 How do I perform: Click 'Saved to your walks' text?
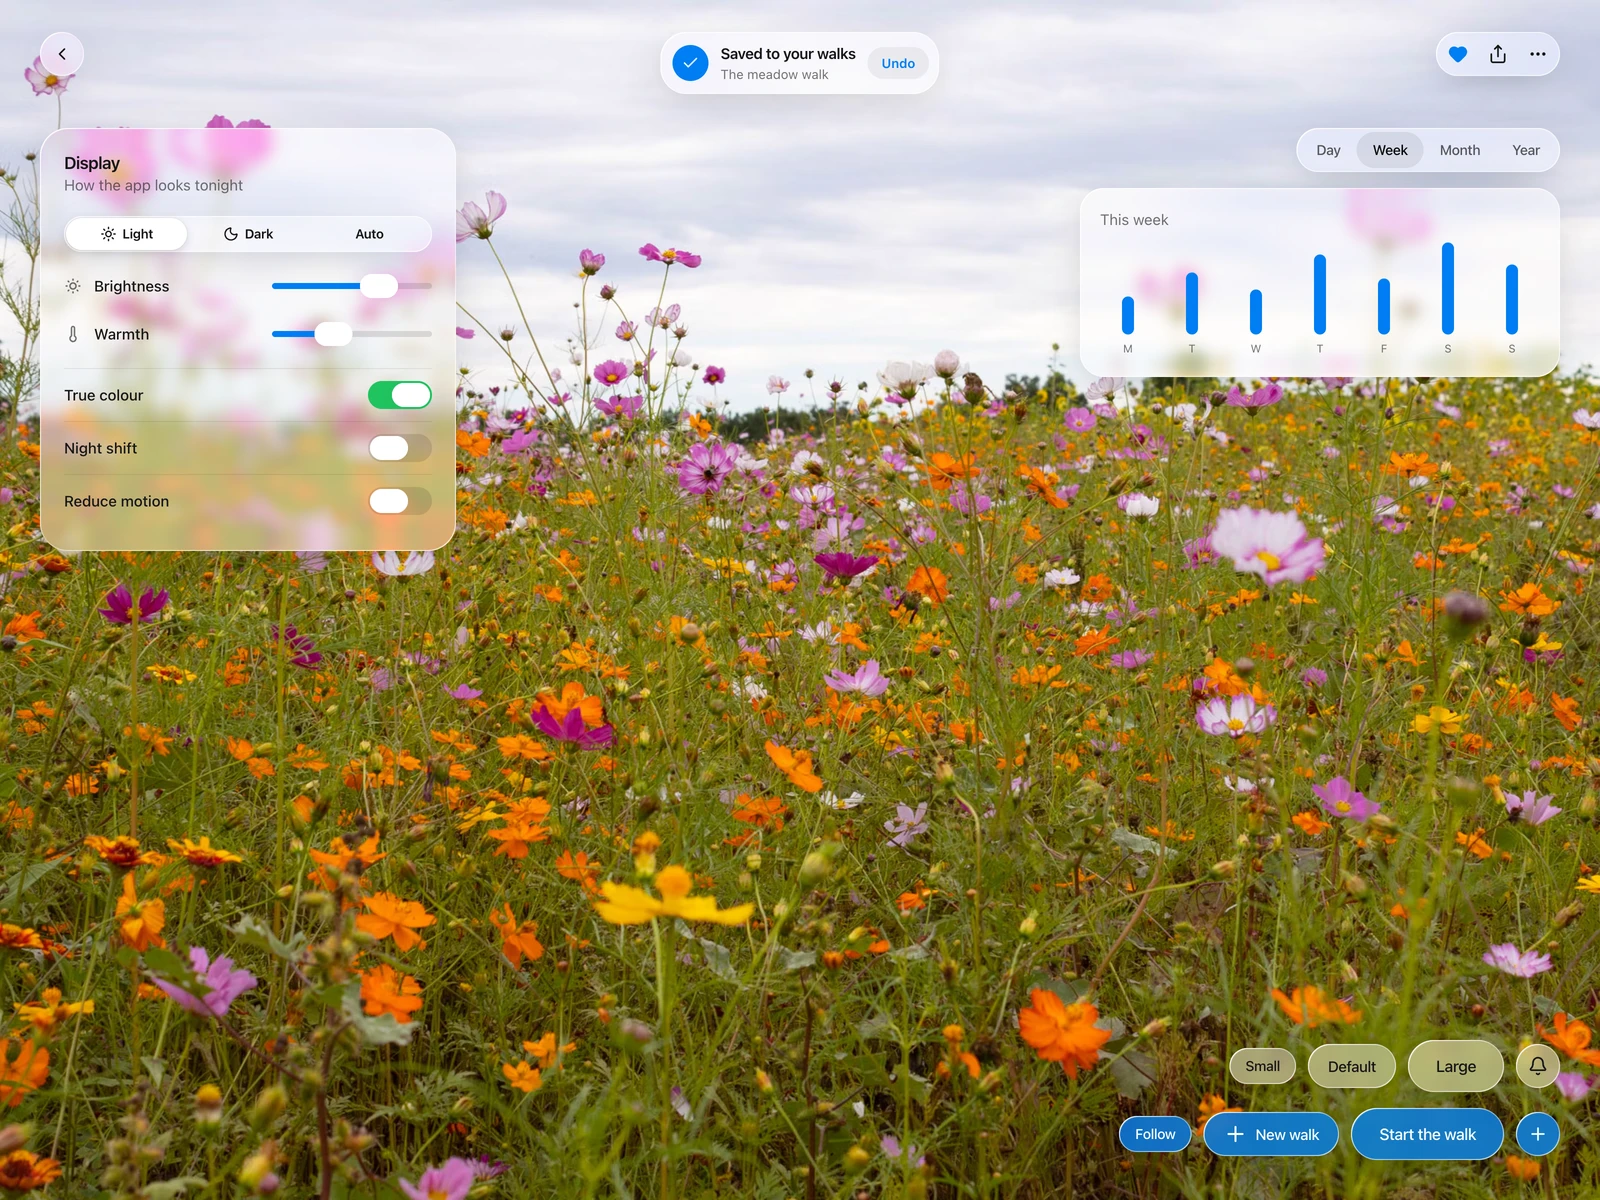(788, 54)
